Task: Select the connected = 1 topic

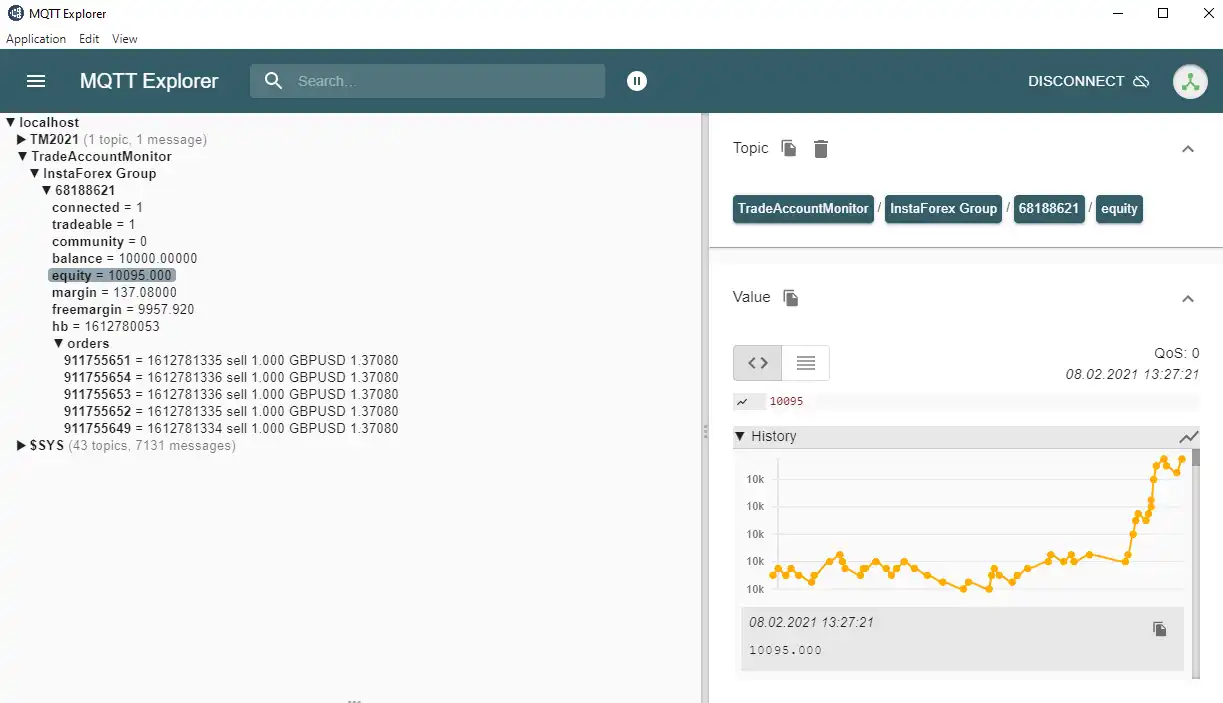Action: (x=97, y=208)
